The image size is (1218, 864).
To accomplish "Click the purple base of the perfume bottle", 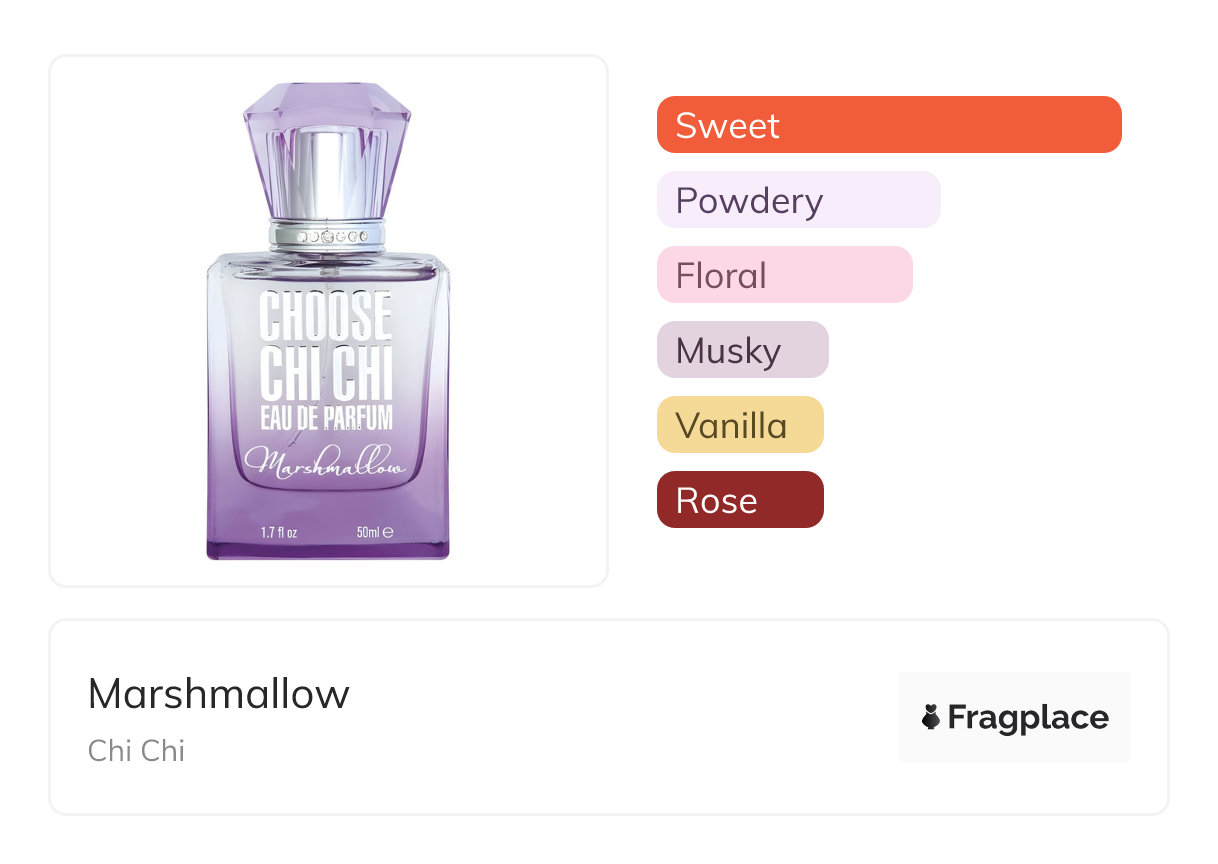I will point(327,550).
